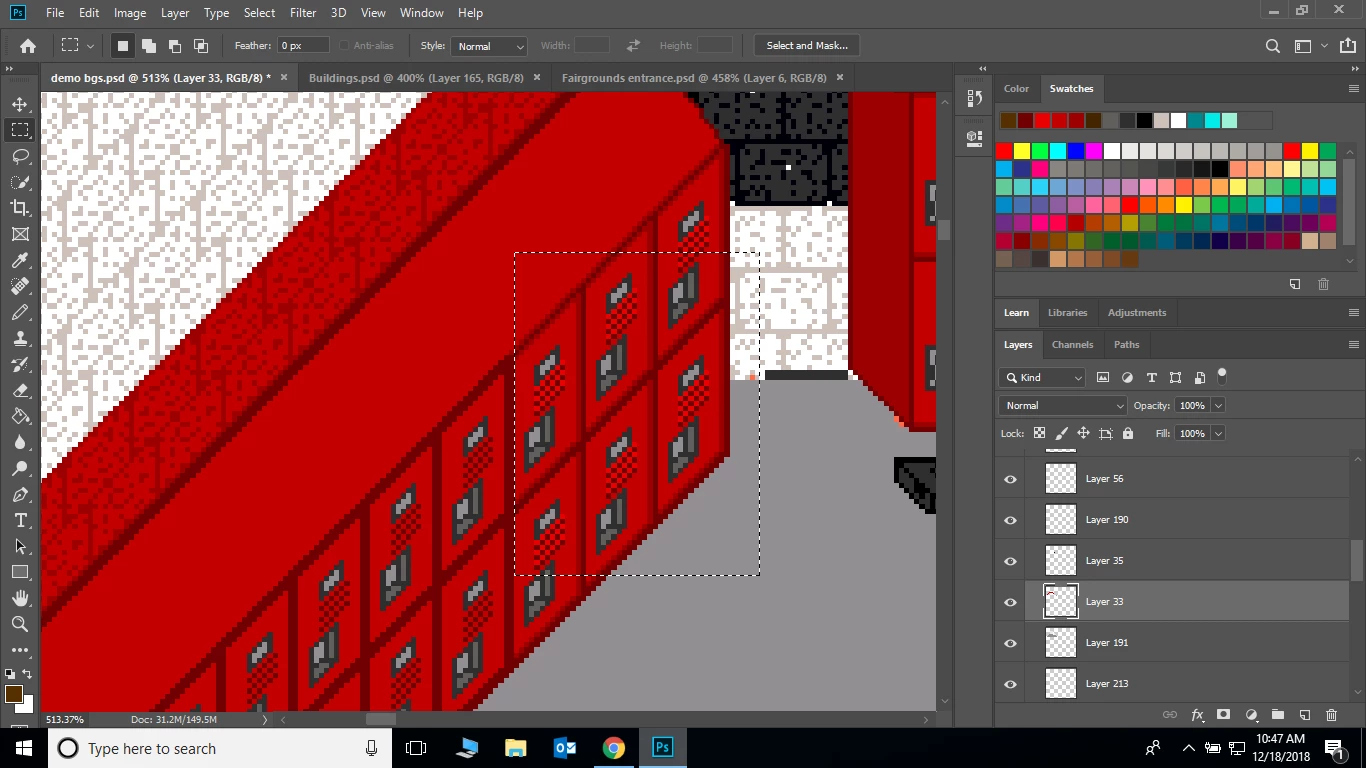Select the Dodge tool

coord(20,468)
